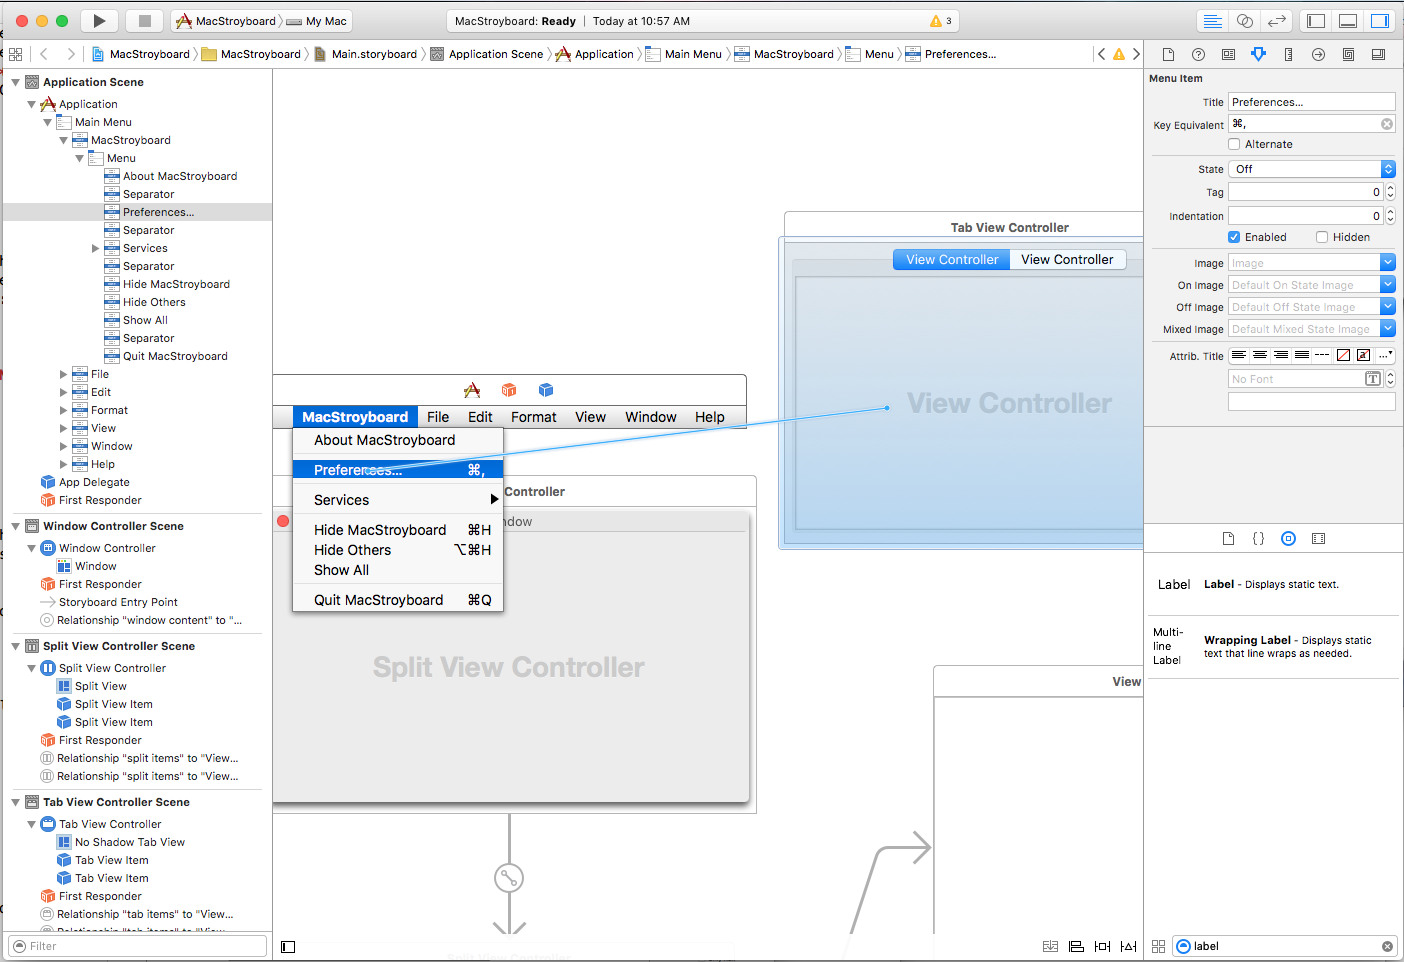This screenshot has height=962, width=1404.
Task: Go forward in editor history
Action: (x=70, y=54)
